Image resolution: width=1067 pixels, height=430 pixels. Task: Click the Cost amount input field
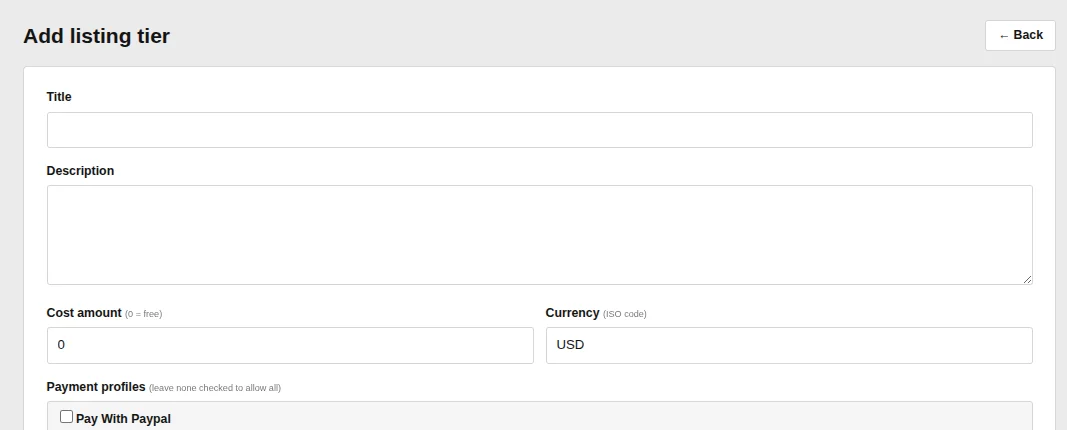click(290, 346)
